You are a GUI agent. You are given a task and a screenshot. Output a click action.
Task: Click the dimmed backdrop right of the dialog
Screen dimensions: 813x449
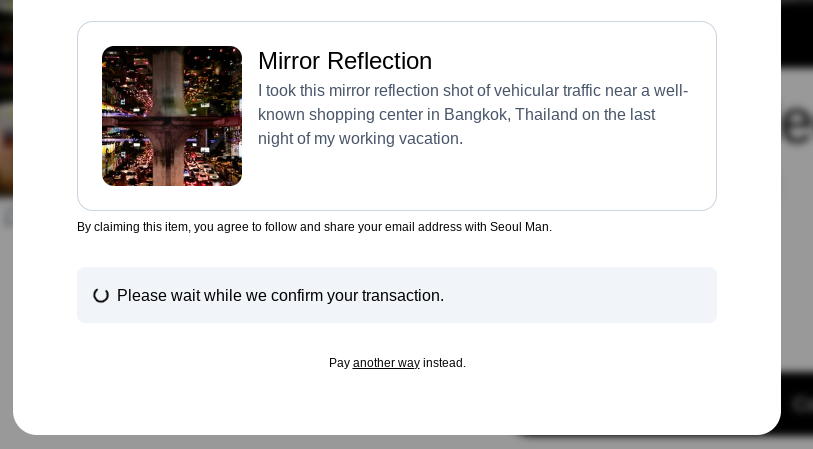[797, 250]
